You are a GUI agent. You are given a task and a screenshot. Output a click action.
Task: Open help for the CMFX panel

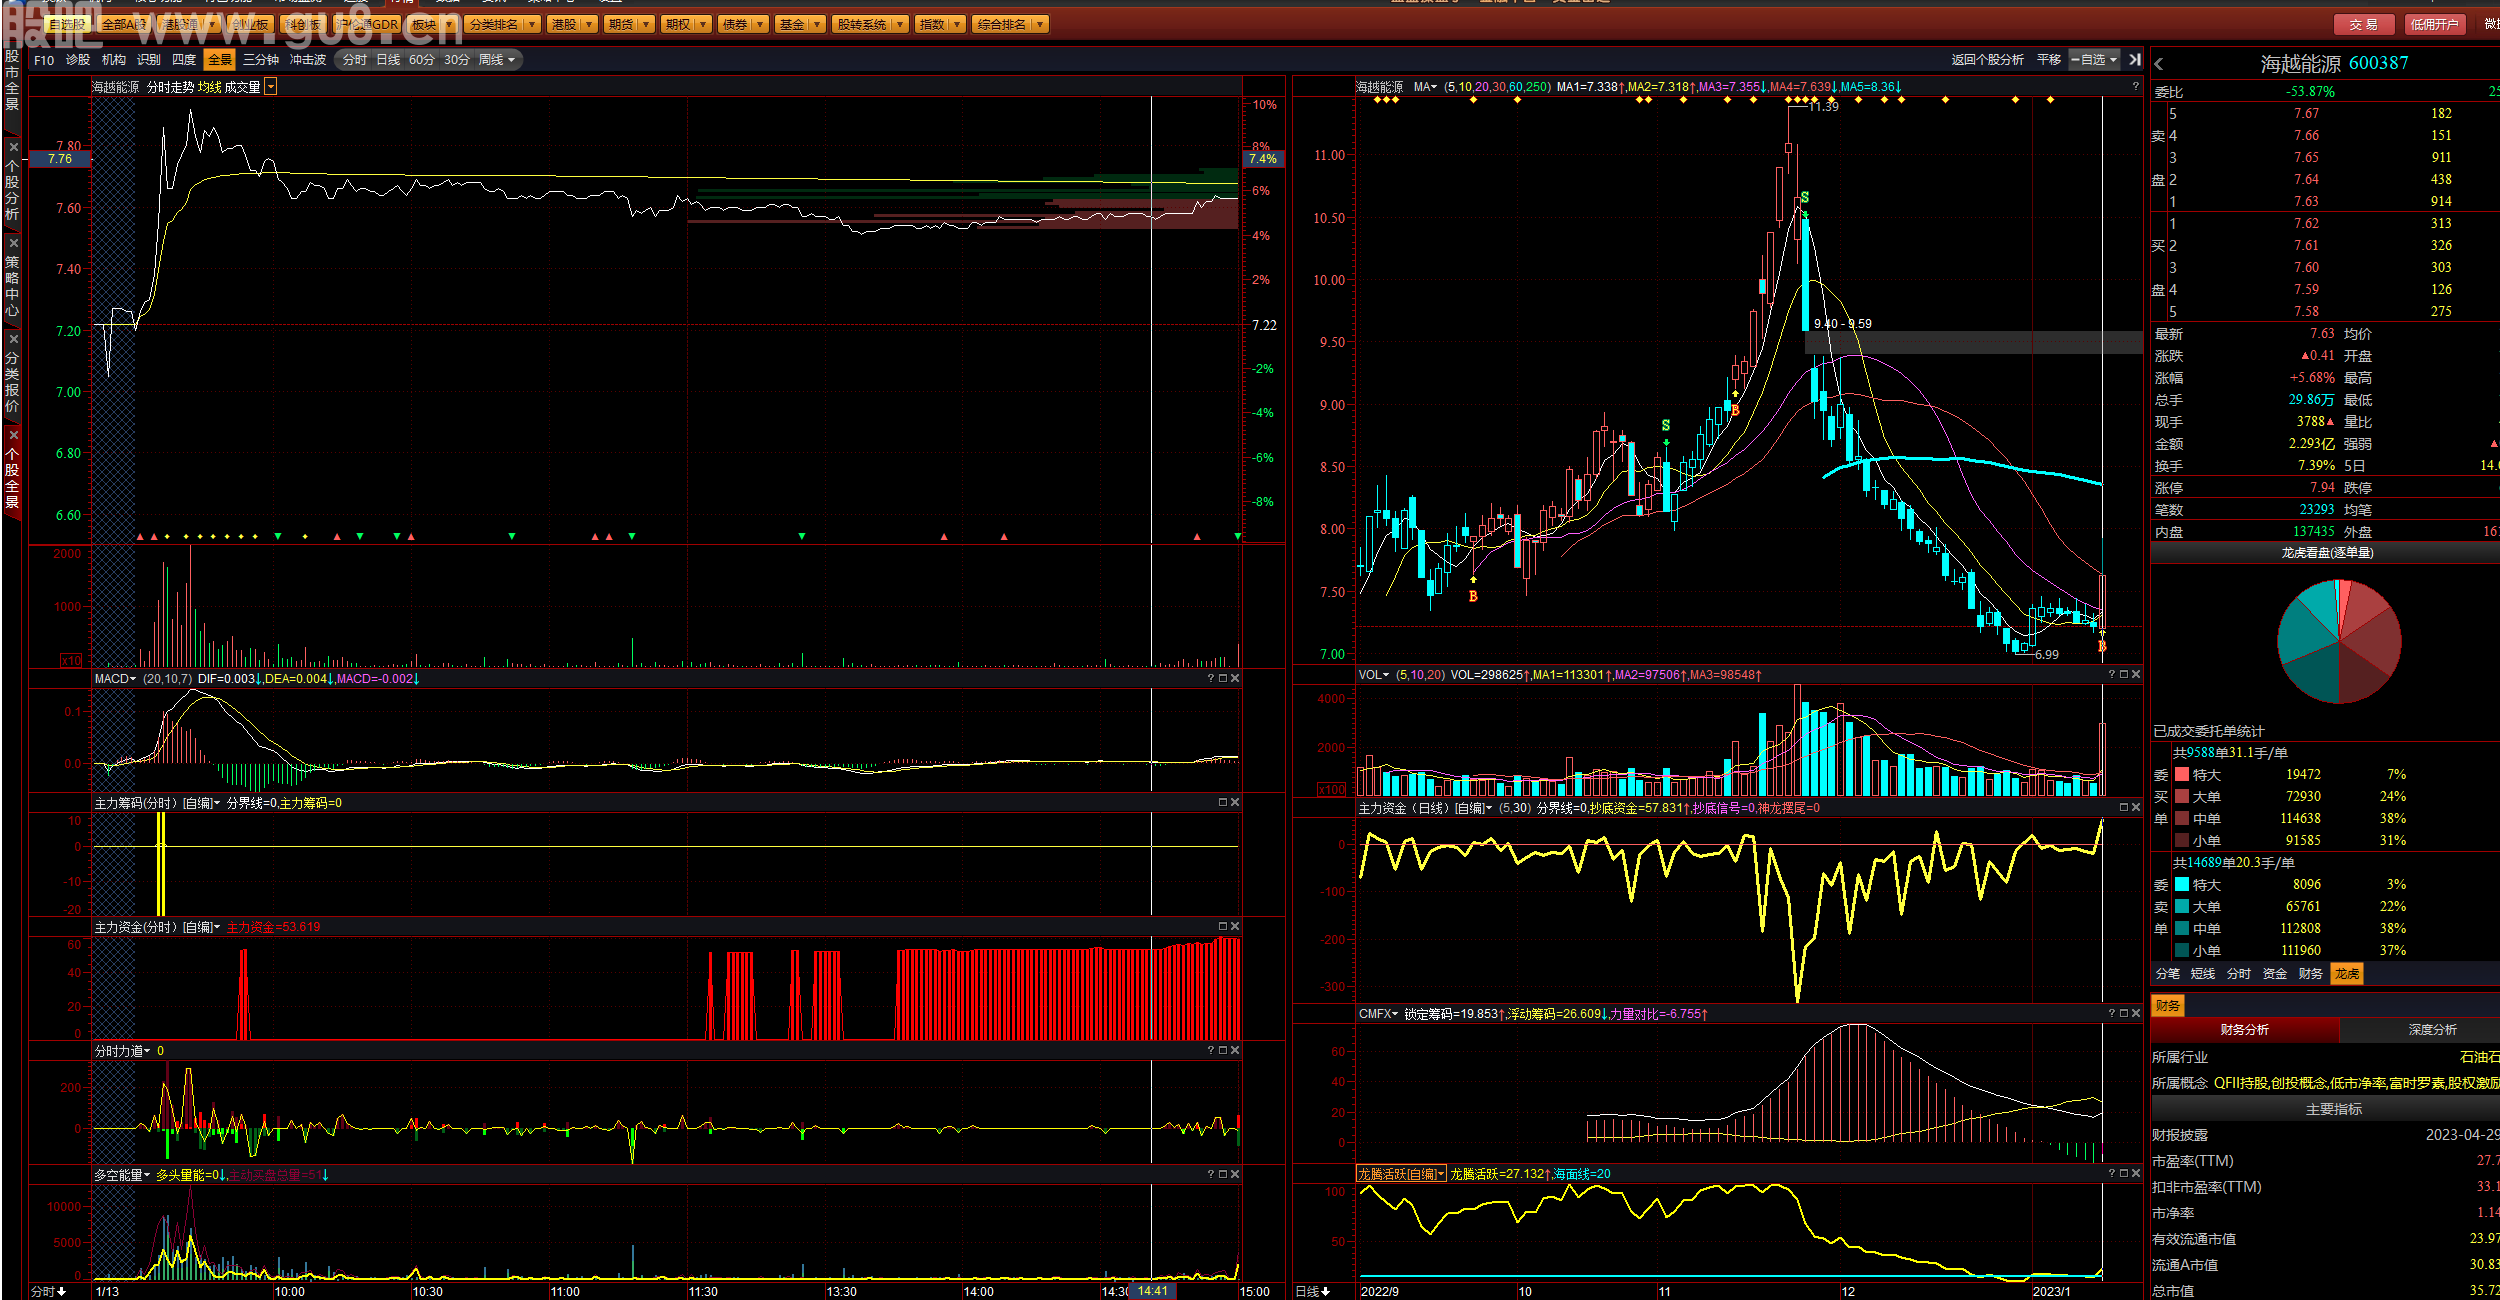(2112, 1013)
